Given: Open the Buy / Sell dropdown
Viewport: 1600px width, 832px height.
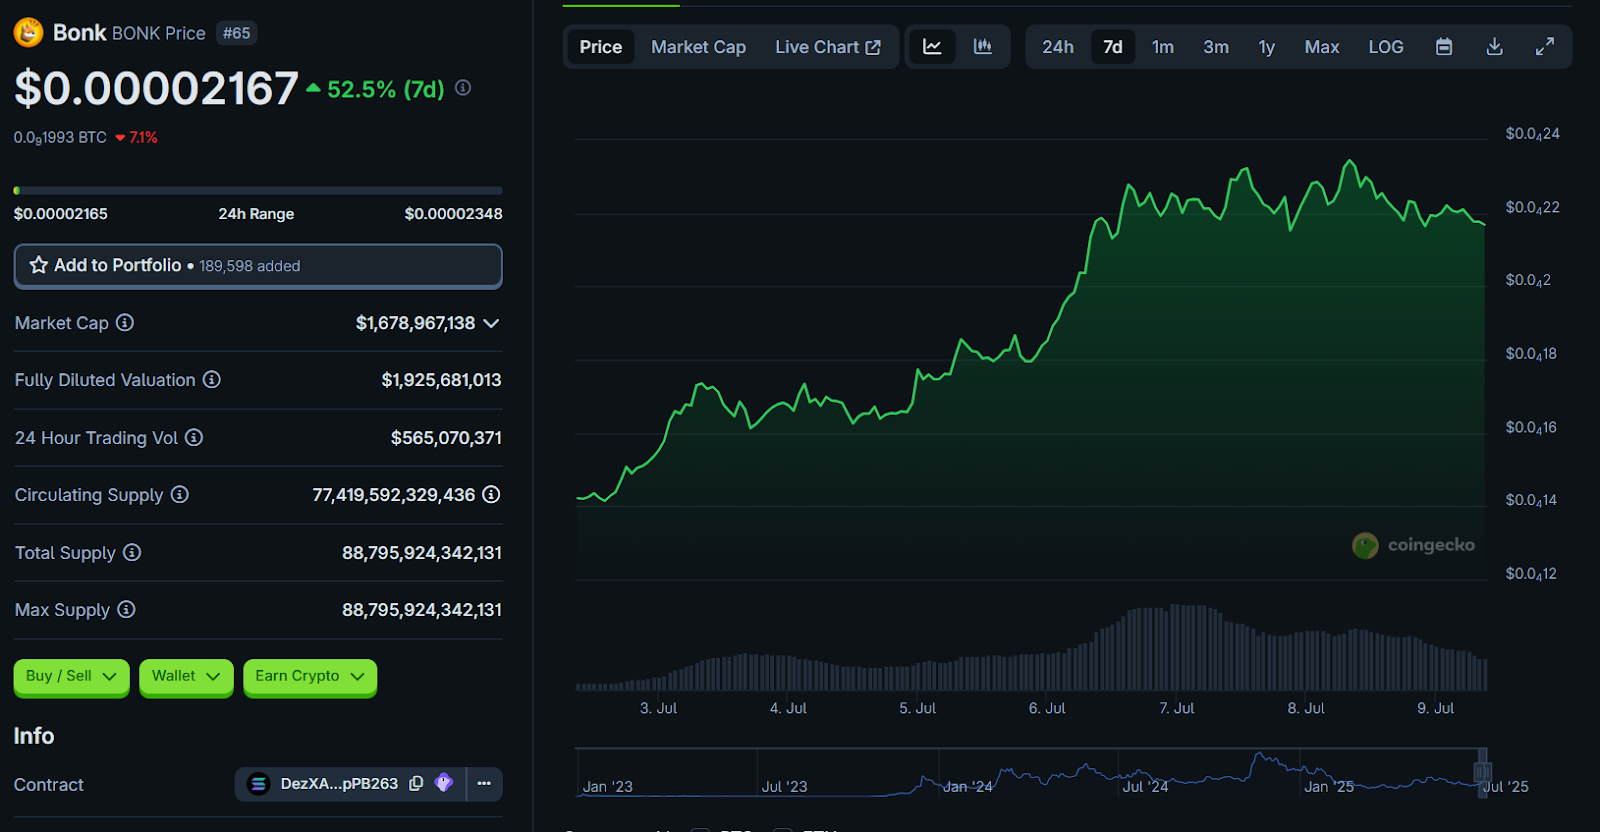Looking at the screenshot, I should point(71,676).
